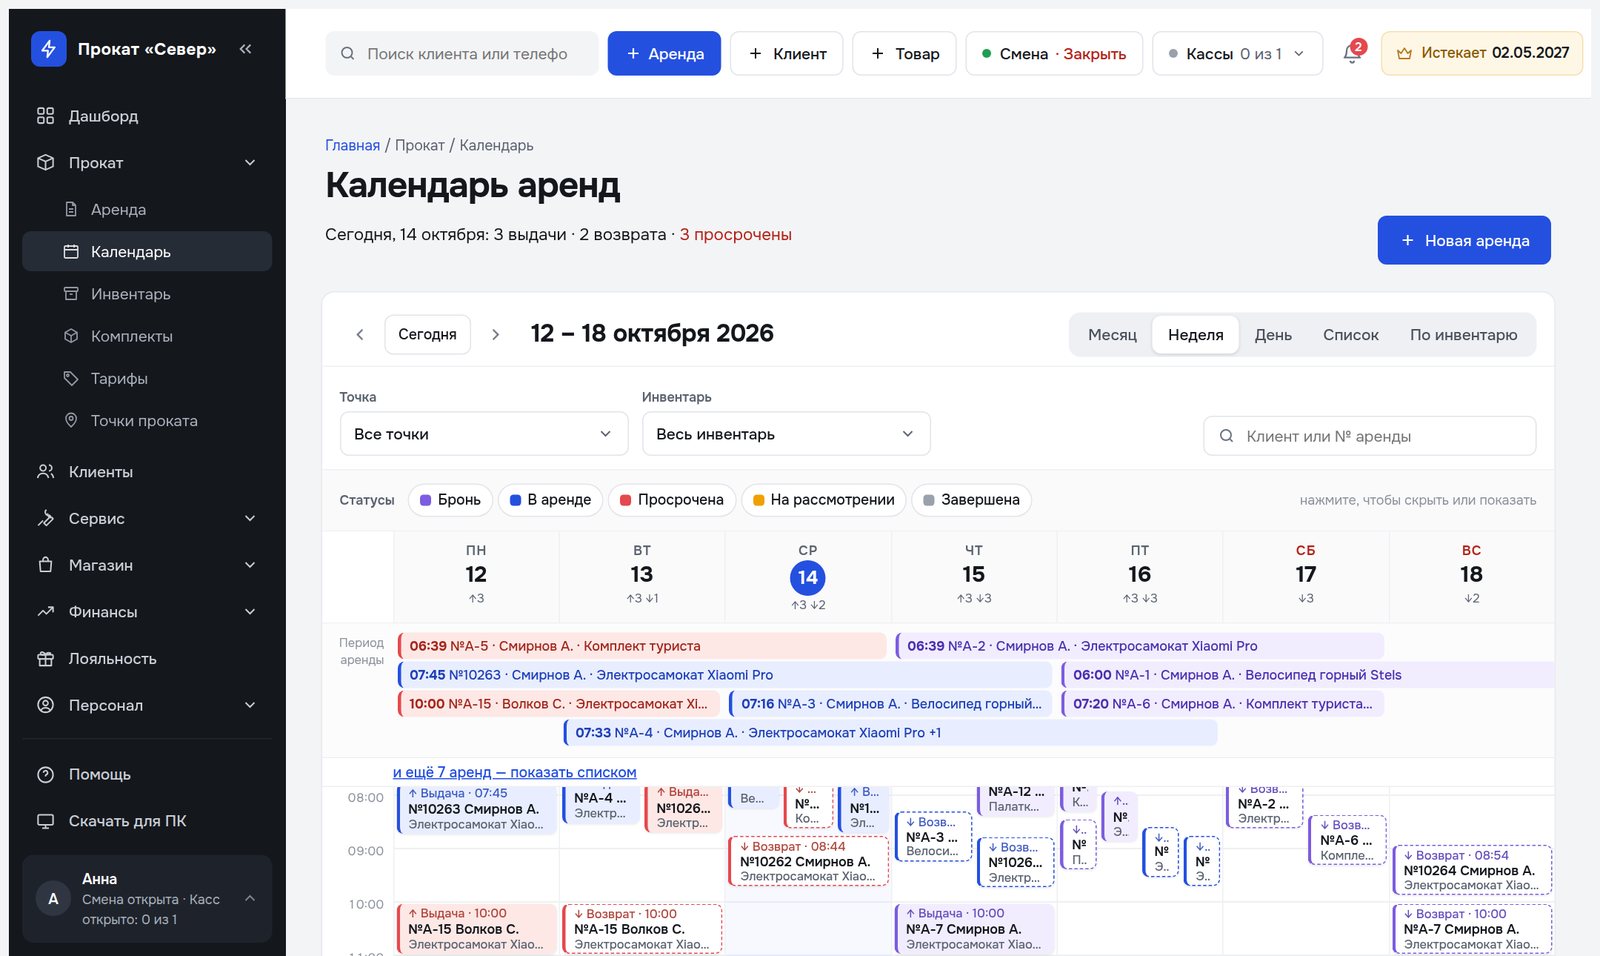Screen dimensions: 1600x956
Task: Collapse sidebar with double chevron icon
Action: [245, 49]
